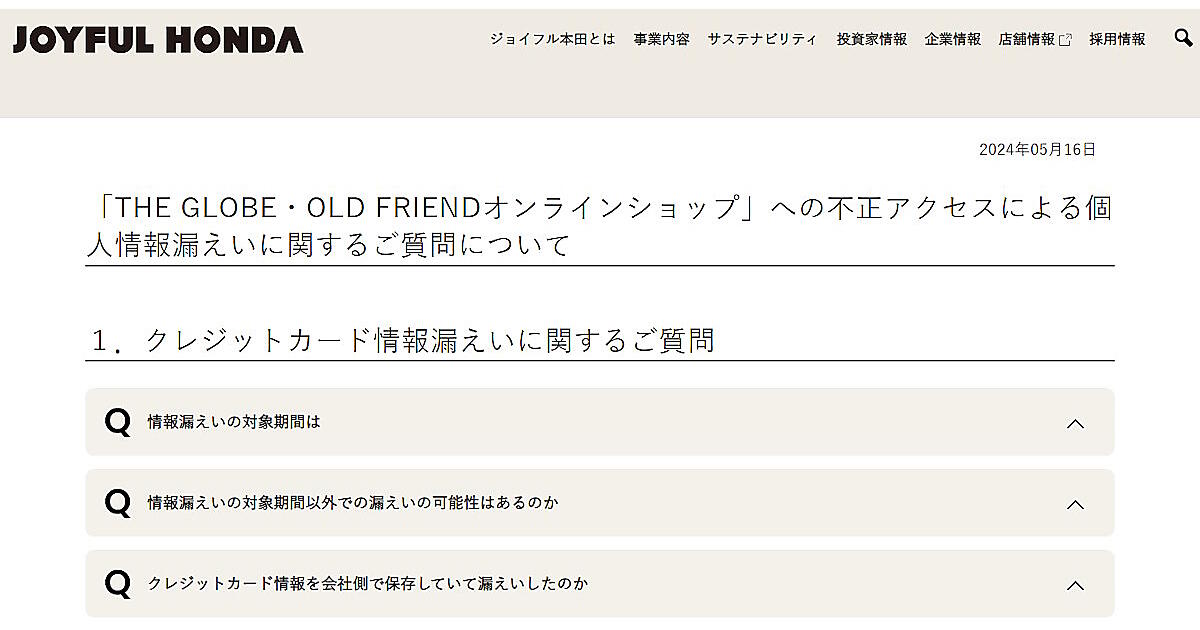Screen dimensions: 1200x630
Task: Click question text 情報漏えいの対象期間は
Action: click(234, 422)
